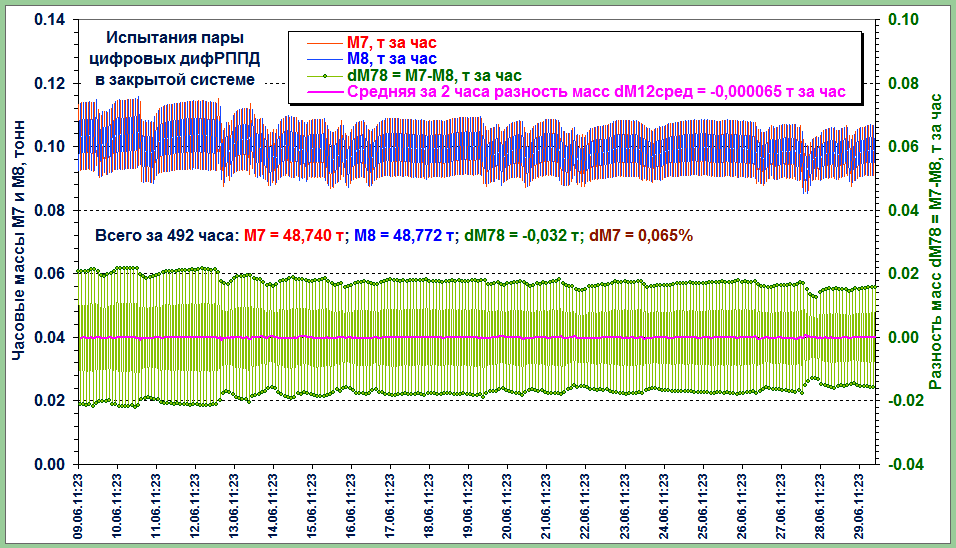Click the red 'M7 = 48,740 т' value
This screenshot has height=548, width=956.
294,236
